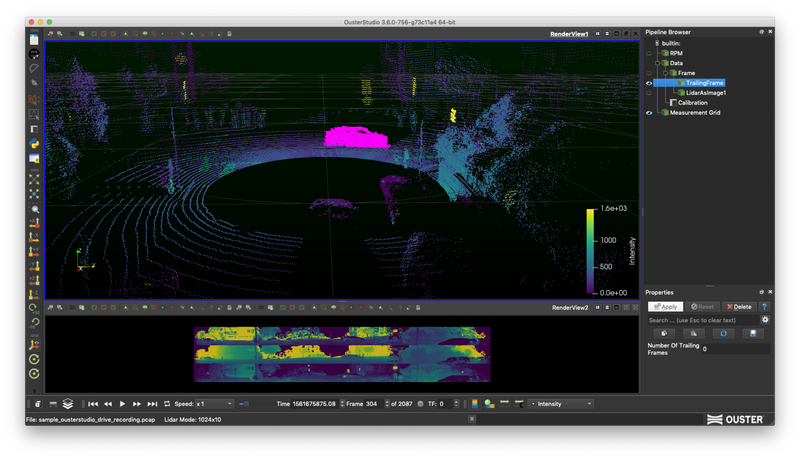
Task: Collapse the Data node in Pipeline Browser
Action: click(657, 63)
